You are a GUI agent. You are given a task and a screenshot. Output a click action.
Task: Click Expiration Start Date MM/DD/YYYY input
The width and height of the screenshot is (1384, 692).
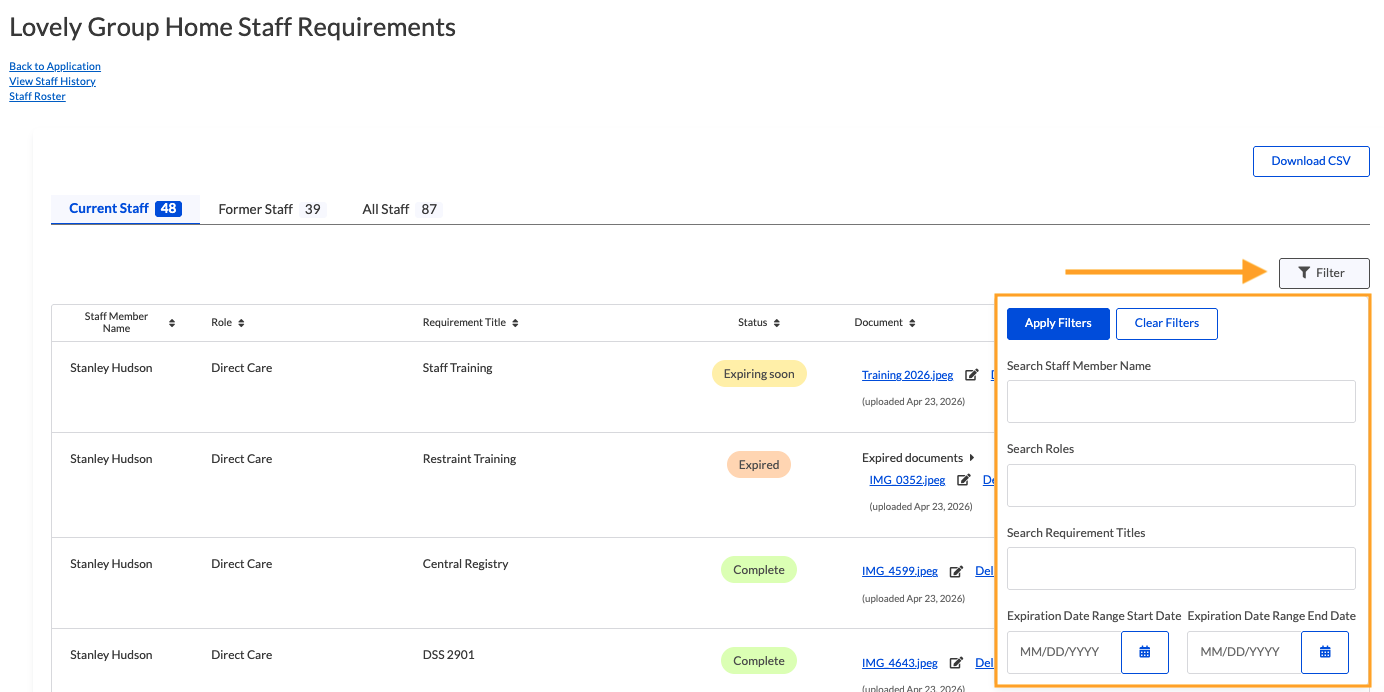point(1064,652)
